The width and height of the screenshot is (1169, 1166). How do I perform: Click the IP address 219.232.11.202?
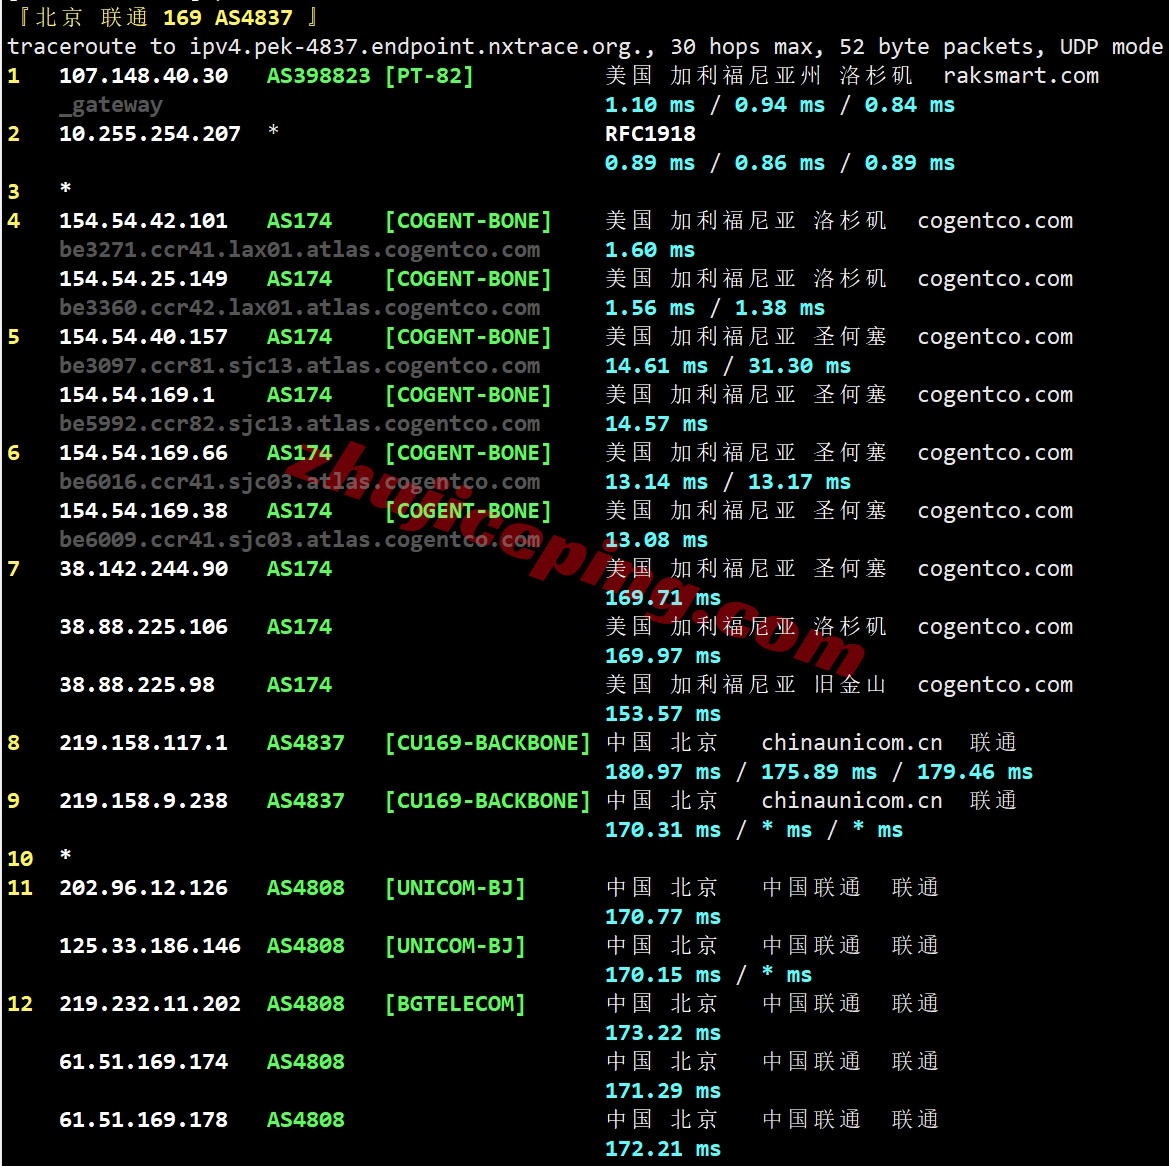tap(150, 1004)
